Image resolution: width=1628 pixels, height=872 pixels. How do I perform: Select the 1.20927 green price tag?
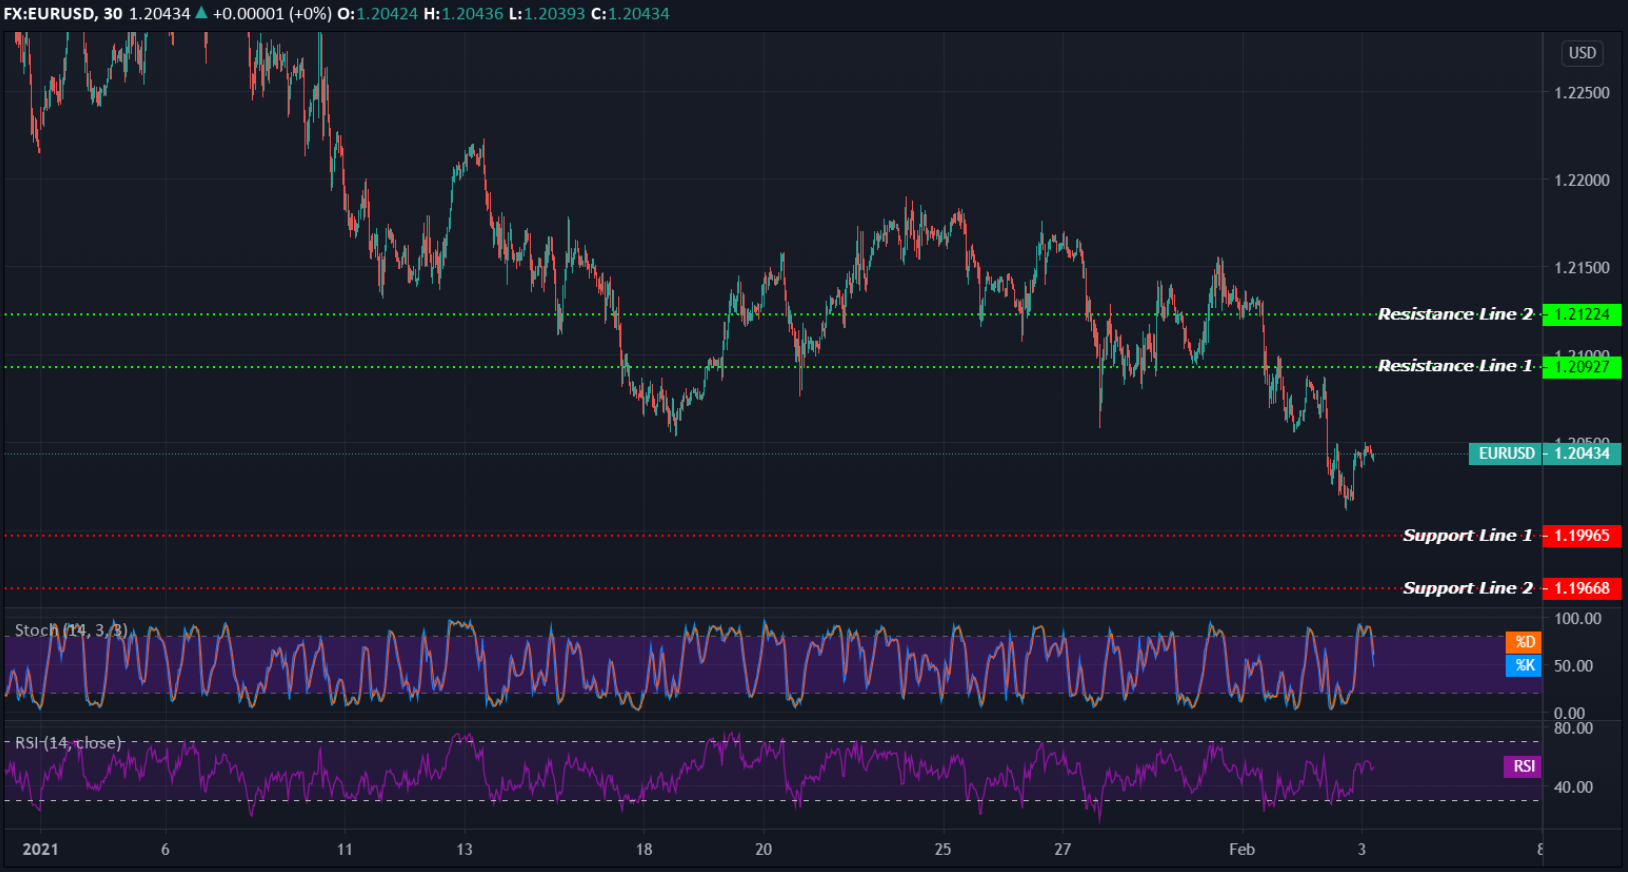1582,367
